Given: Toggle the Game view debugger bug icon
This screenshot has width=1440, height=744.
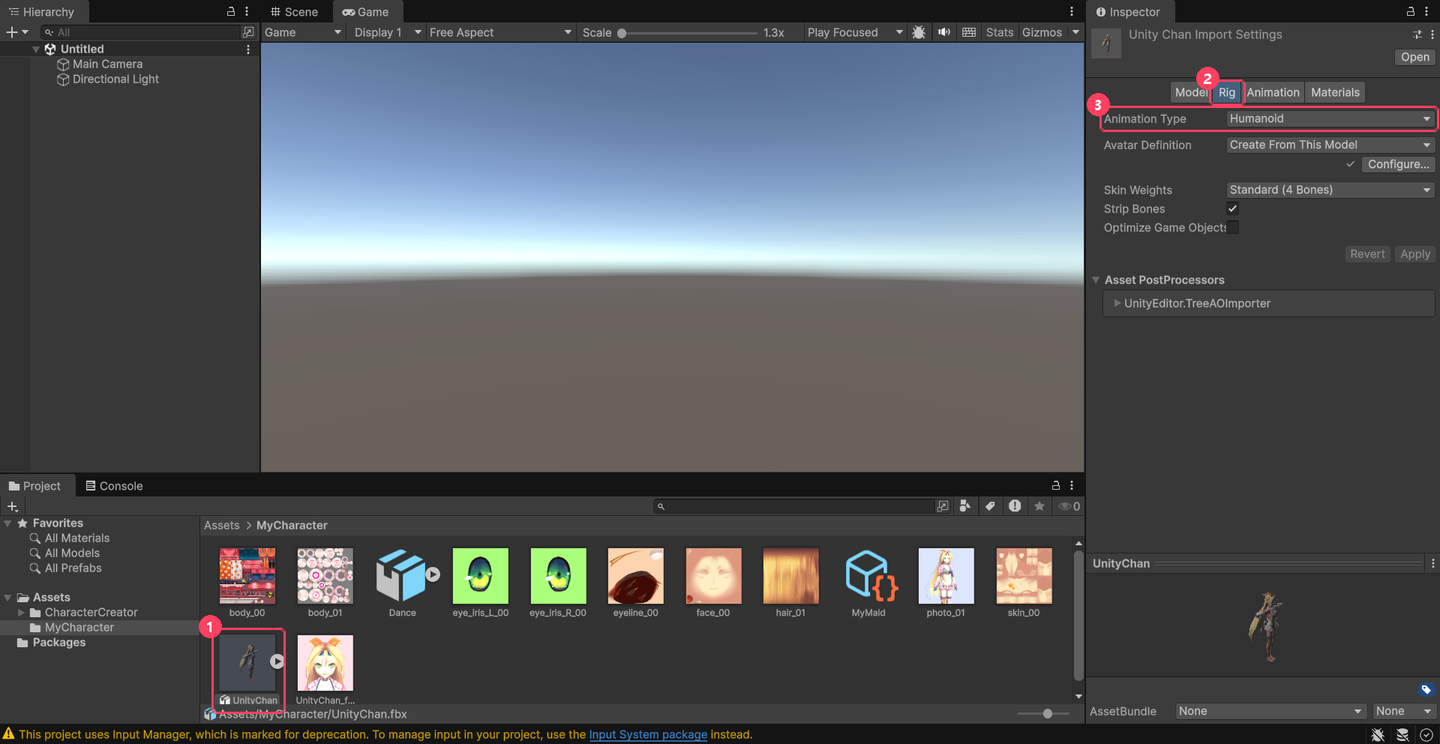Looking at the screenshot, I should pos(919,32).
